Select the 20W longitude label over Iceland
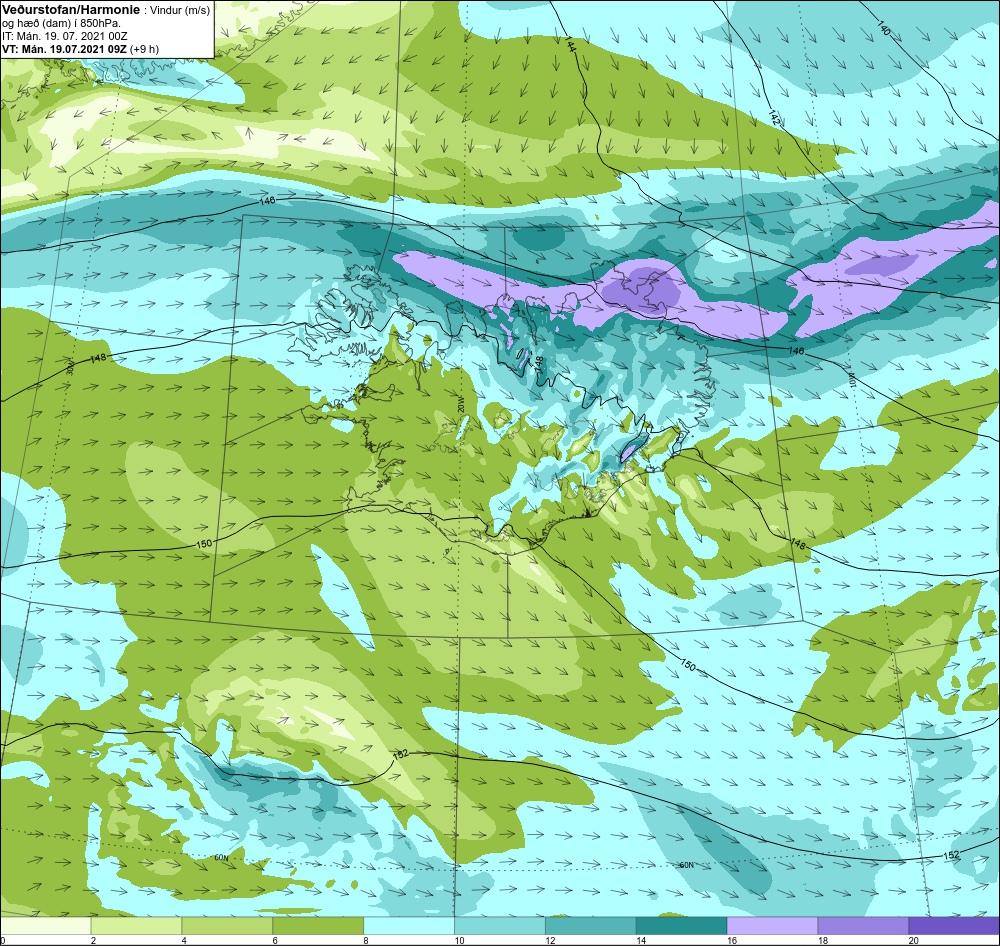Screen dimensions: 1000x946 tap(459, 403)
